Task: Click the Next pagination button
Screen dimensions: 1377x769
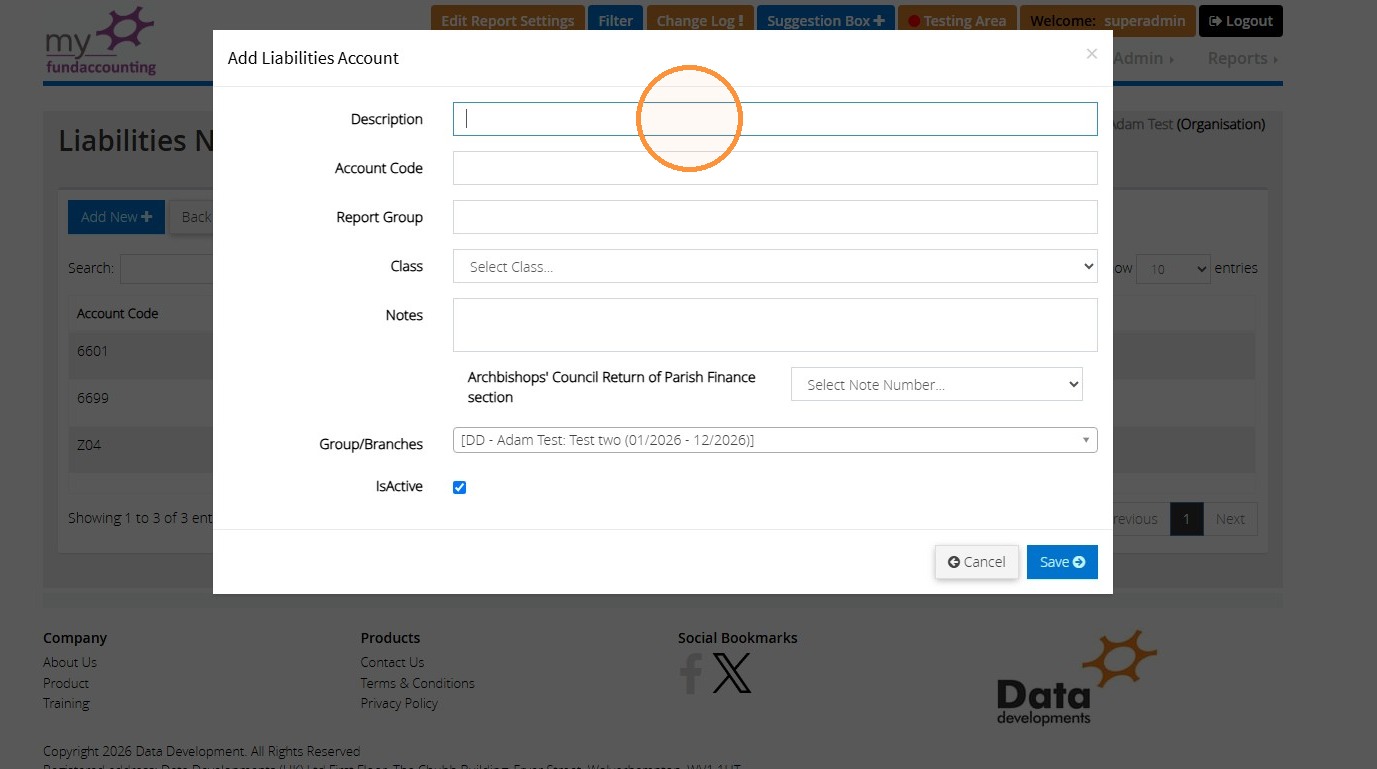Action: coord(1230,519)
